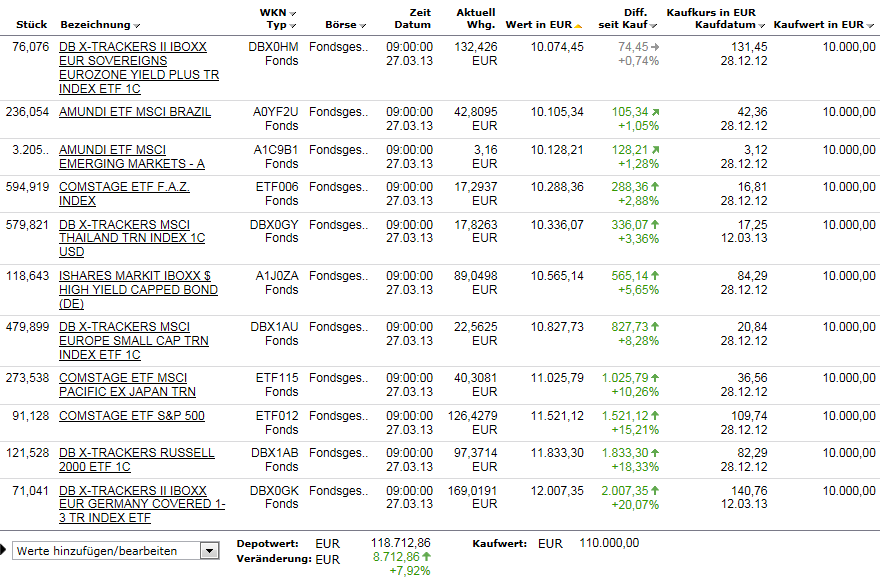Click the Kaufdatum sort arrow
Image resolution: width=887 pixels, height=586 pixels.
click(x=761, y=25)
